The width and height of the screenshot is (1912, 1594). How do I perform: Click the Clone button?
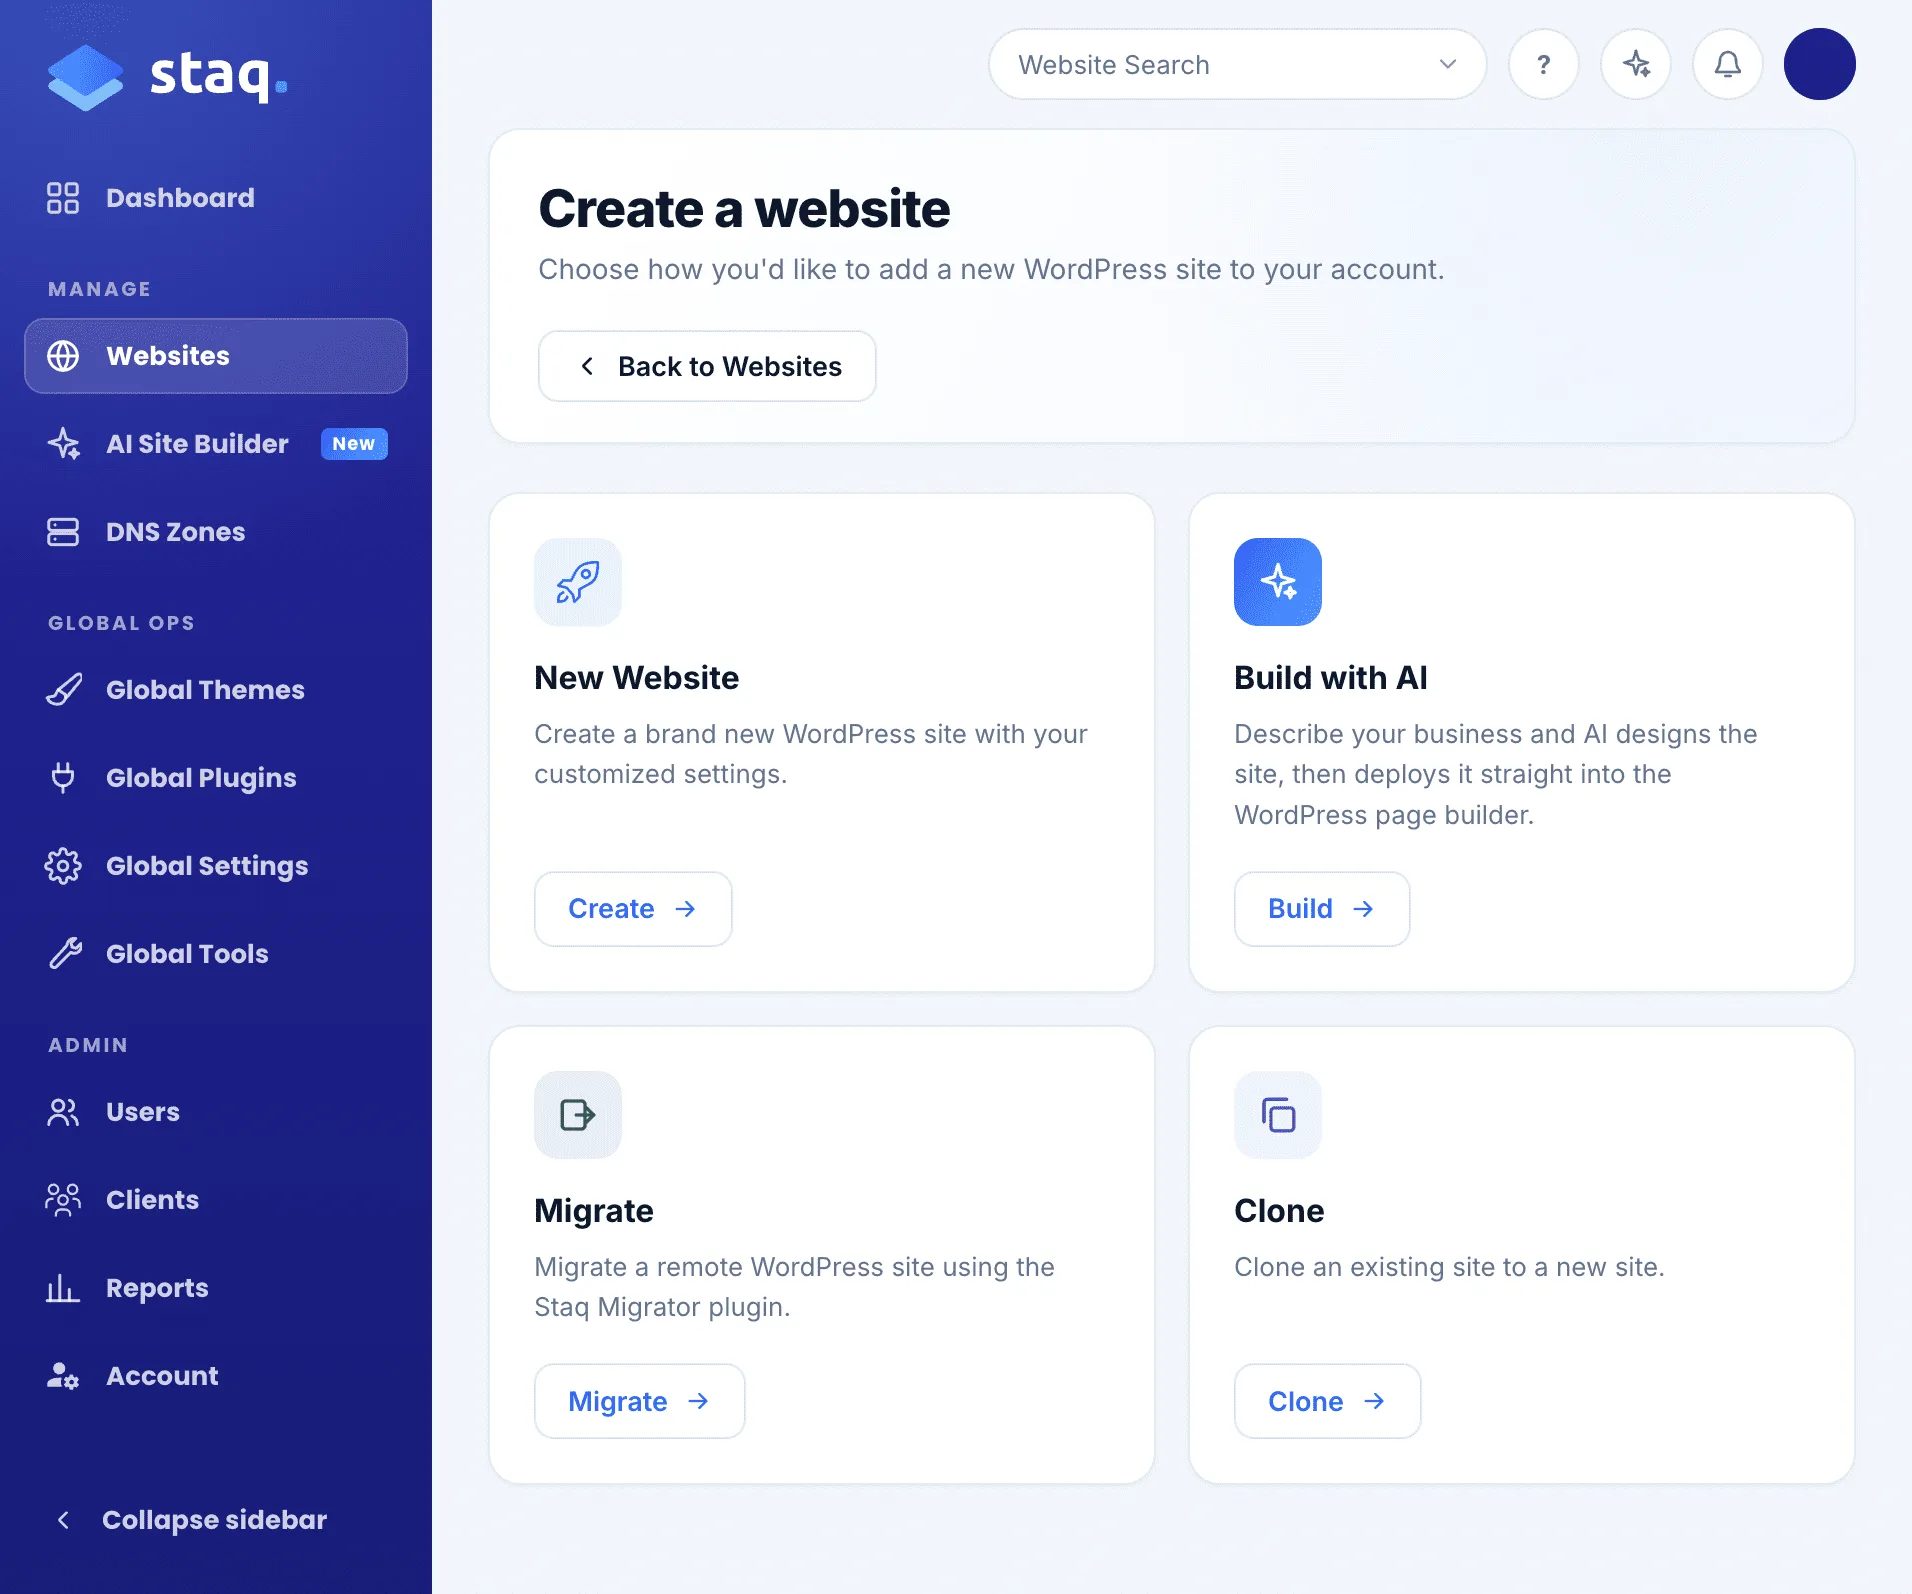coord(1328,1402)
